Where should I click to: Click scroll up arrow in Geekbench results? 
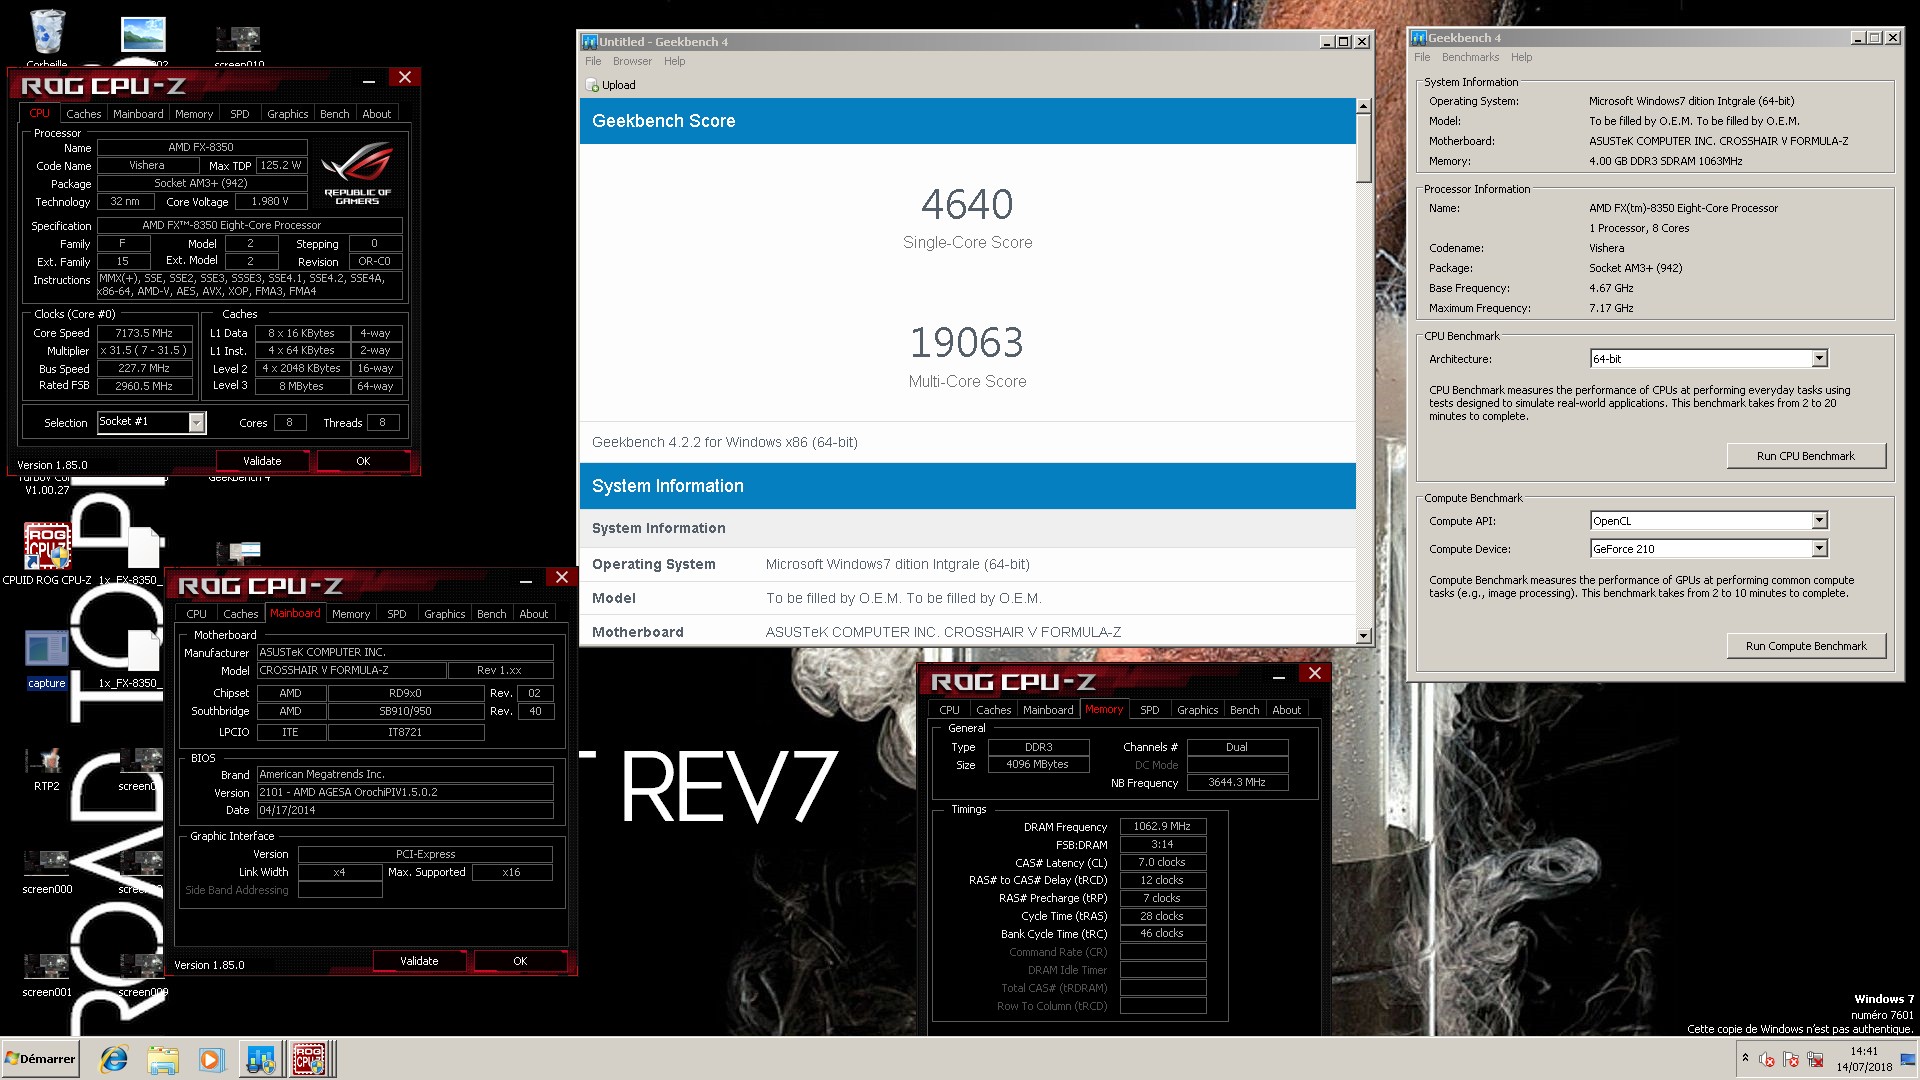[1363, 106]
